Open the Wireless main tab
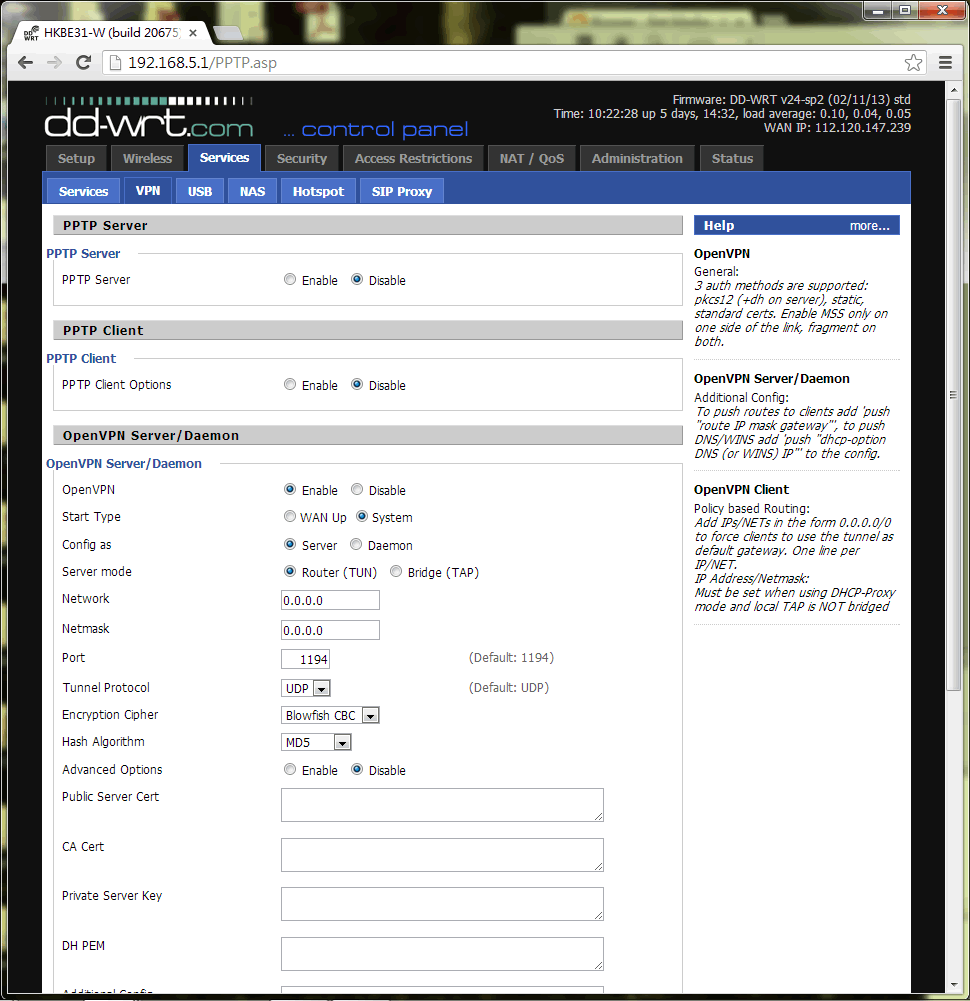Image resolution: width=970 pixels, height=1001 pixels. pos(148,158)
